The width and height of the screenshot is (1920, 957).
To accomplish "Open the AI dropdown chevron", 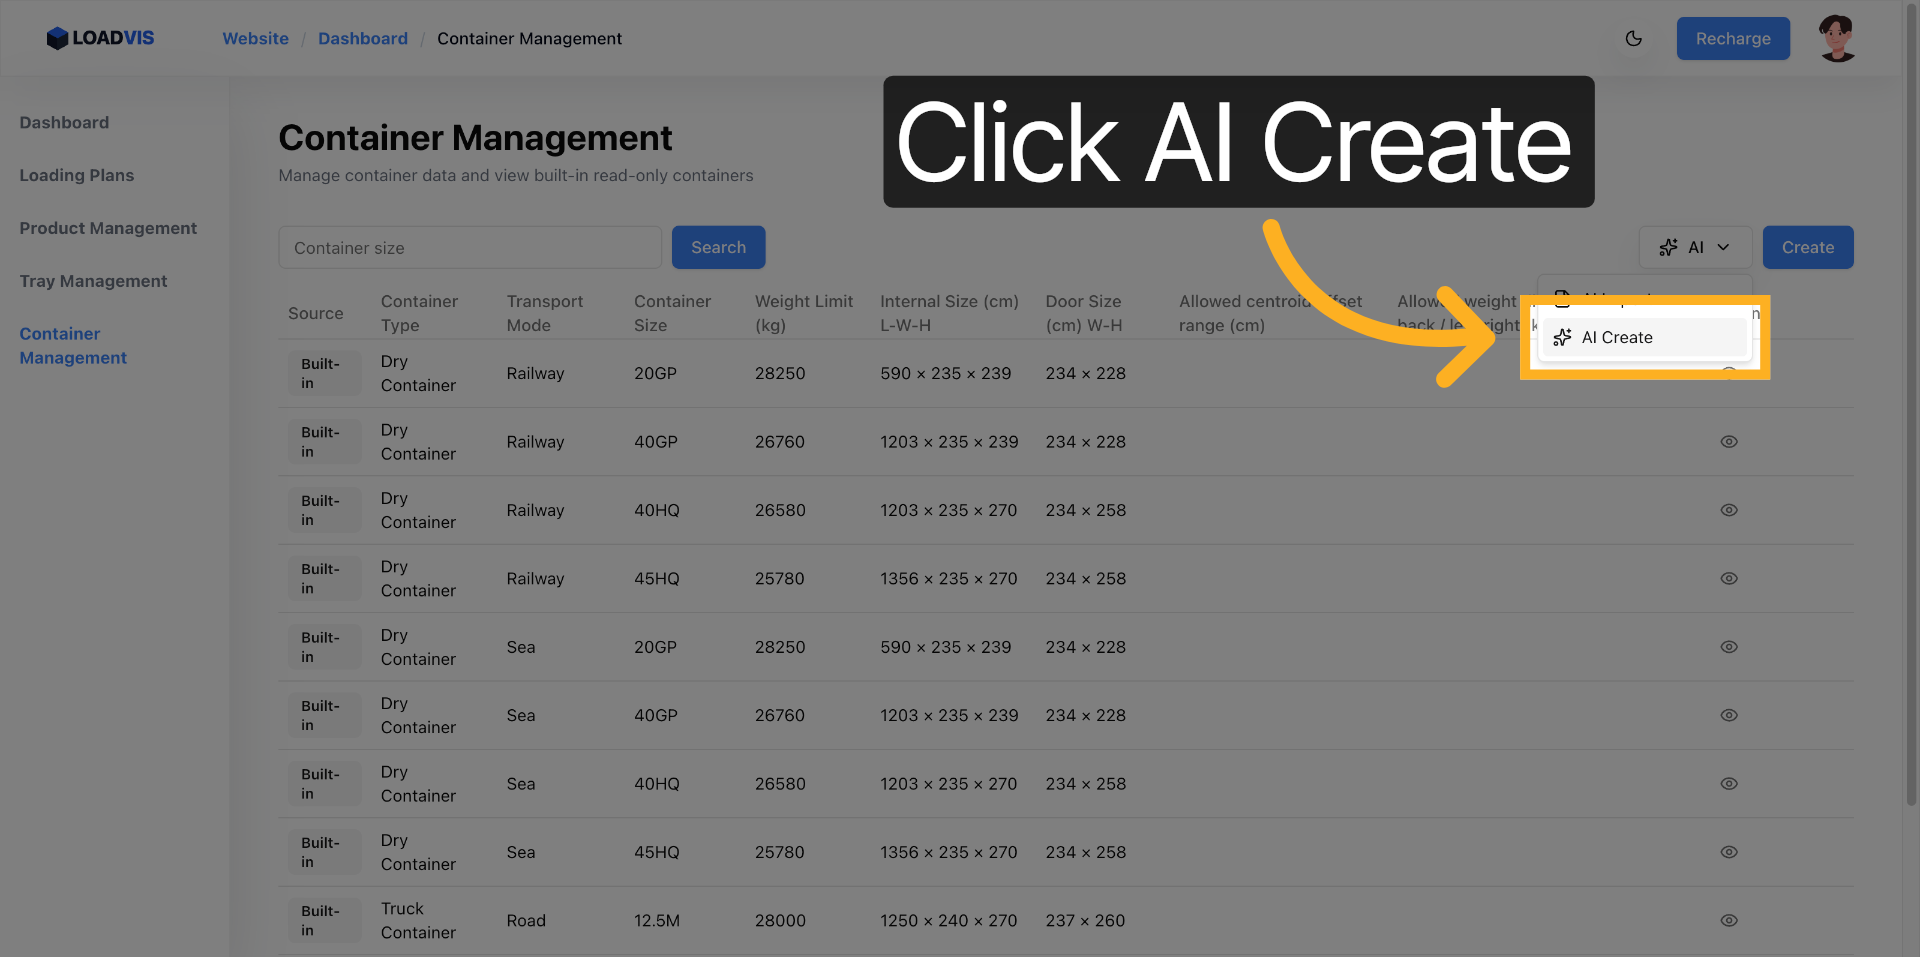I will [x=1722, y=247].
